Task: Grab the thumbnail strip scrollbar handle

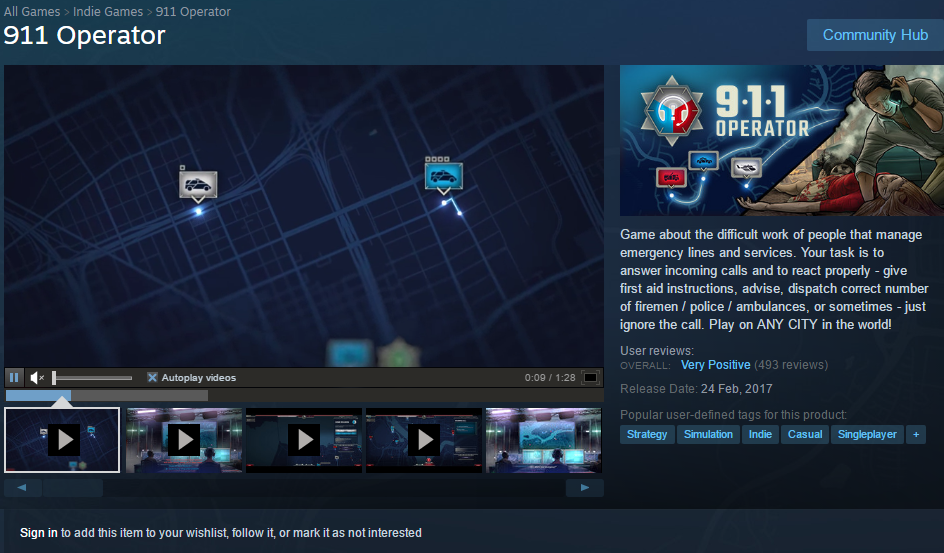Action: pos(73,488)
